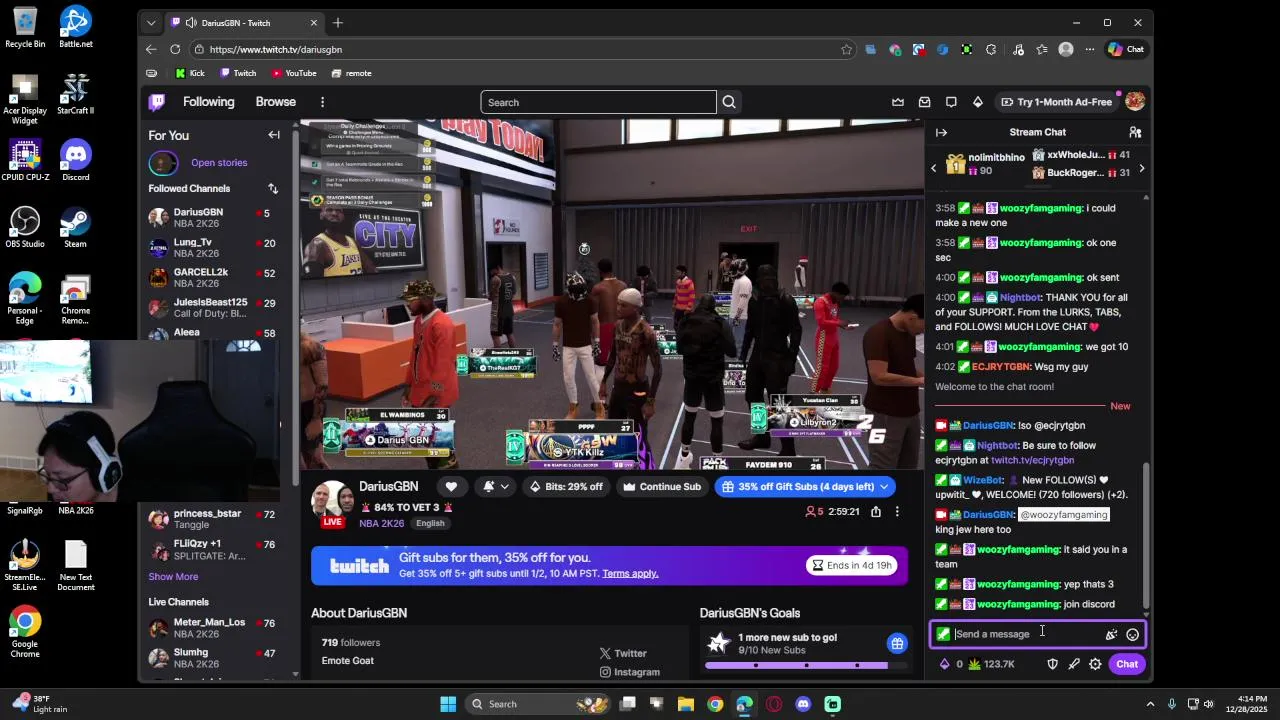Open the Kick bookmark
This screenshot has height=720, width=1280.
(190, 73)
